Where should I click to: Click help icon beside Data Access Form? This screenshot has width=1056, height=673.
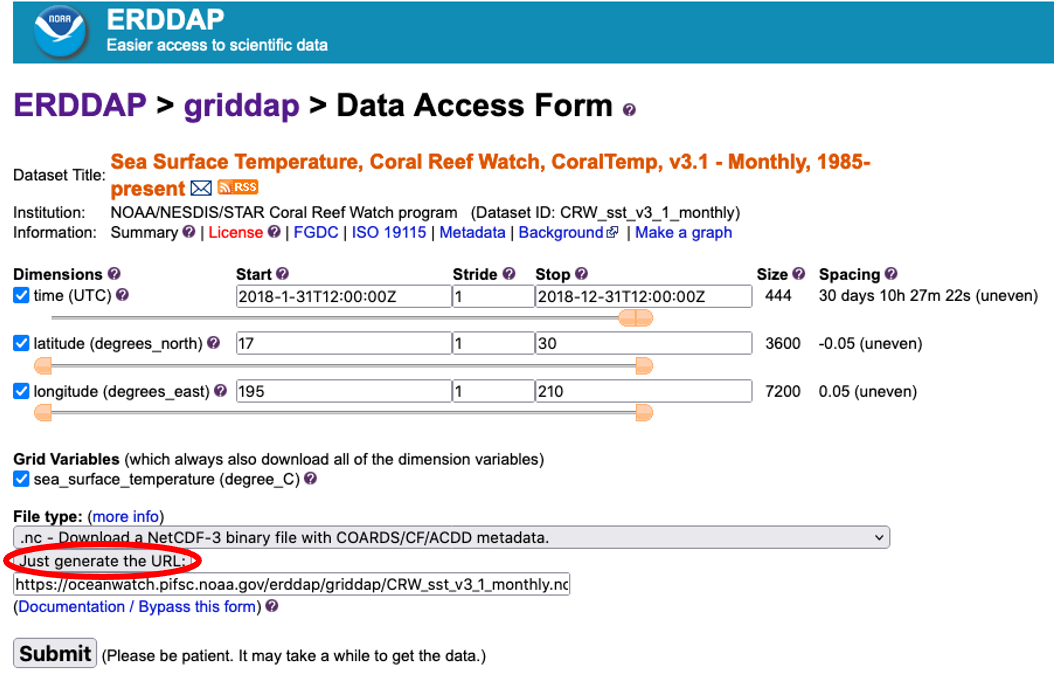[629, 110]
